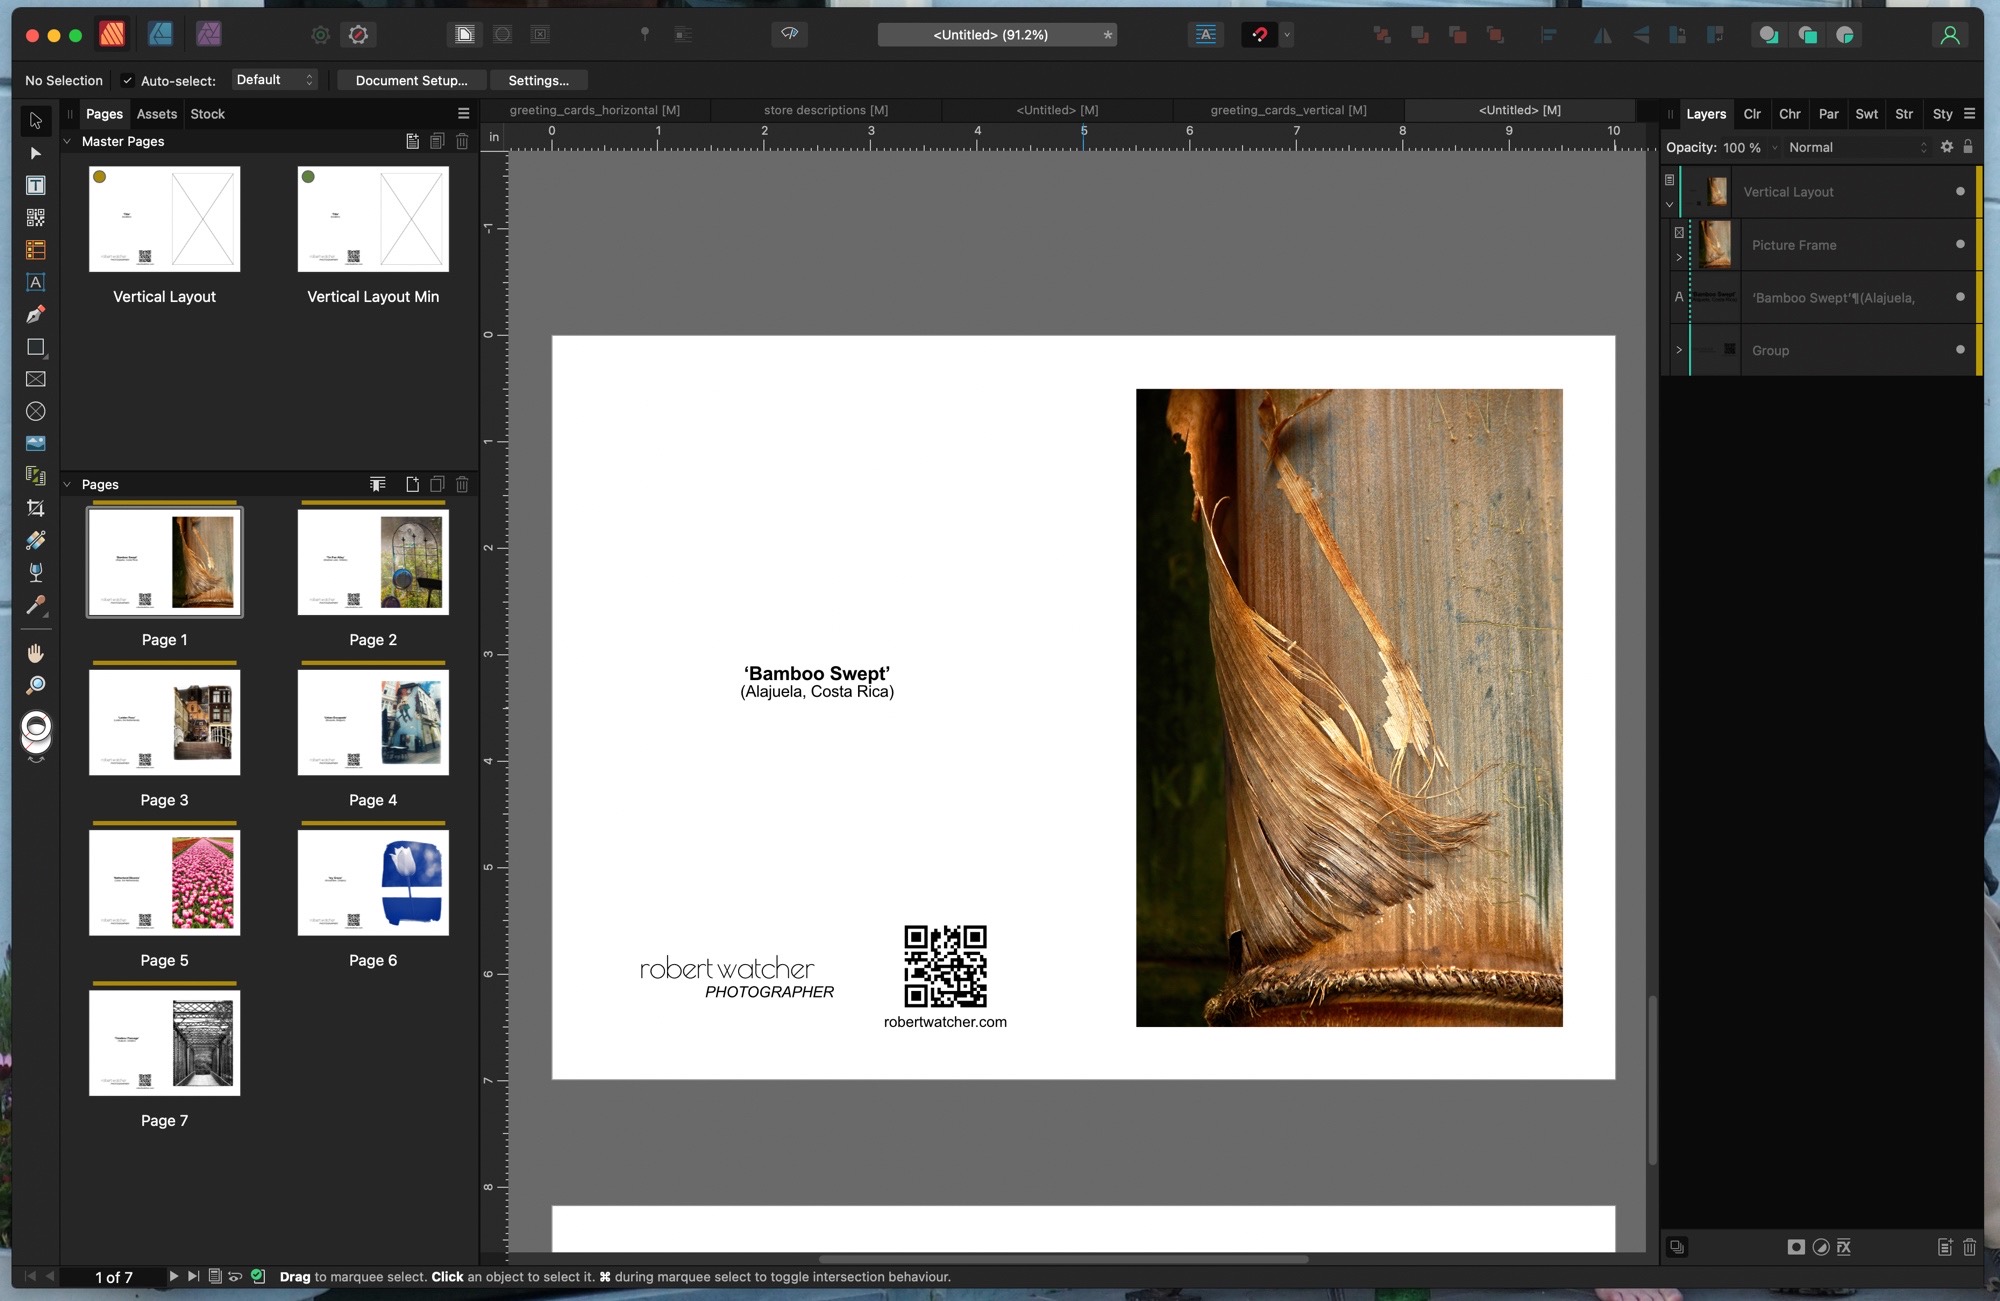This screenshot has width=2000, height=1301.
Task: Select the Picture Frame Ellipse tool
Action: point(36,411)
